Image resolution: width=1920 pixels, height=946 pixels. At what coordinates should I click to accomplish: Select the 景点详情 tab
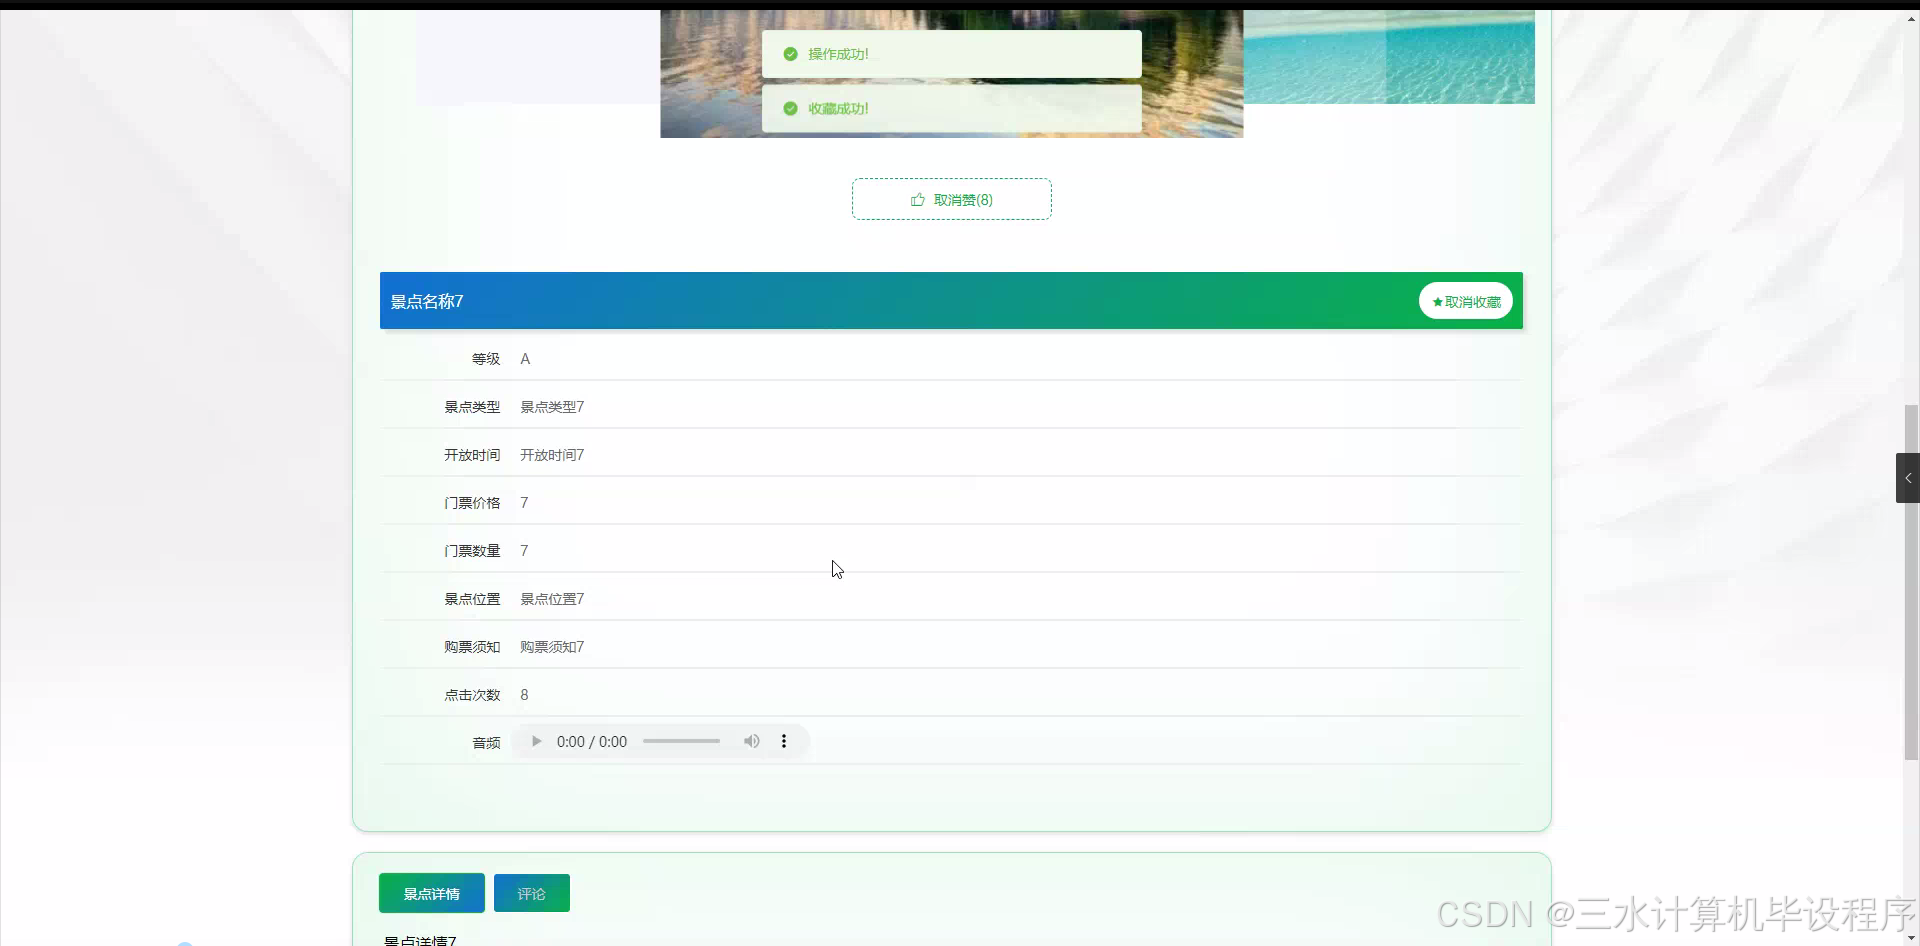point(431,893)
